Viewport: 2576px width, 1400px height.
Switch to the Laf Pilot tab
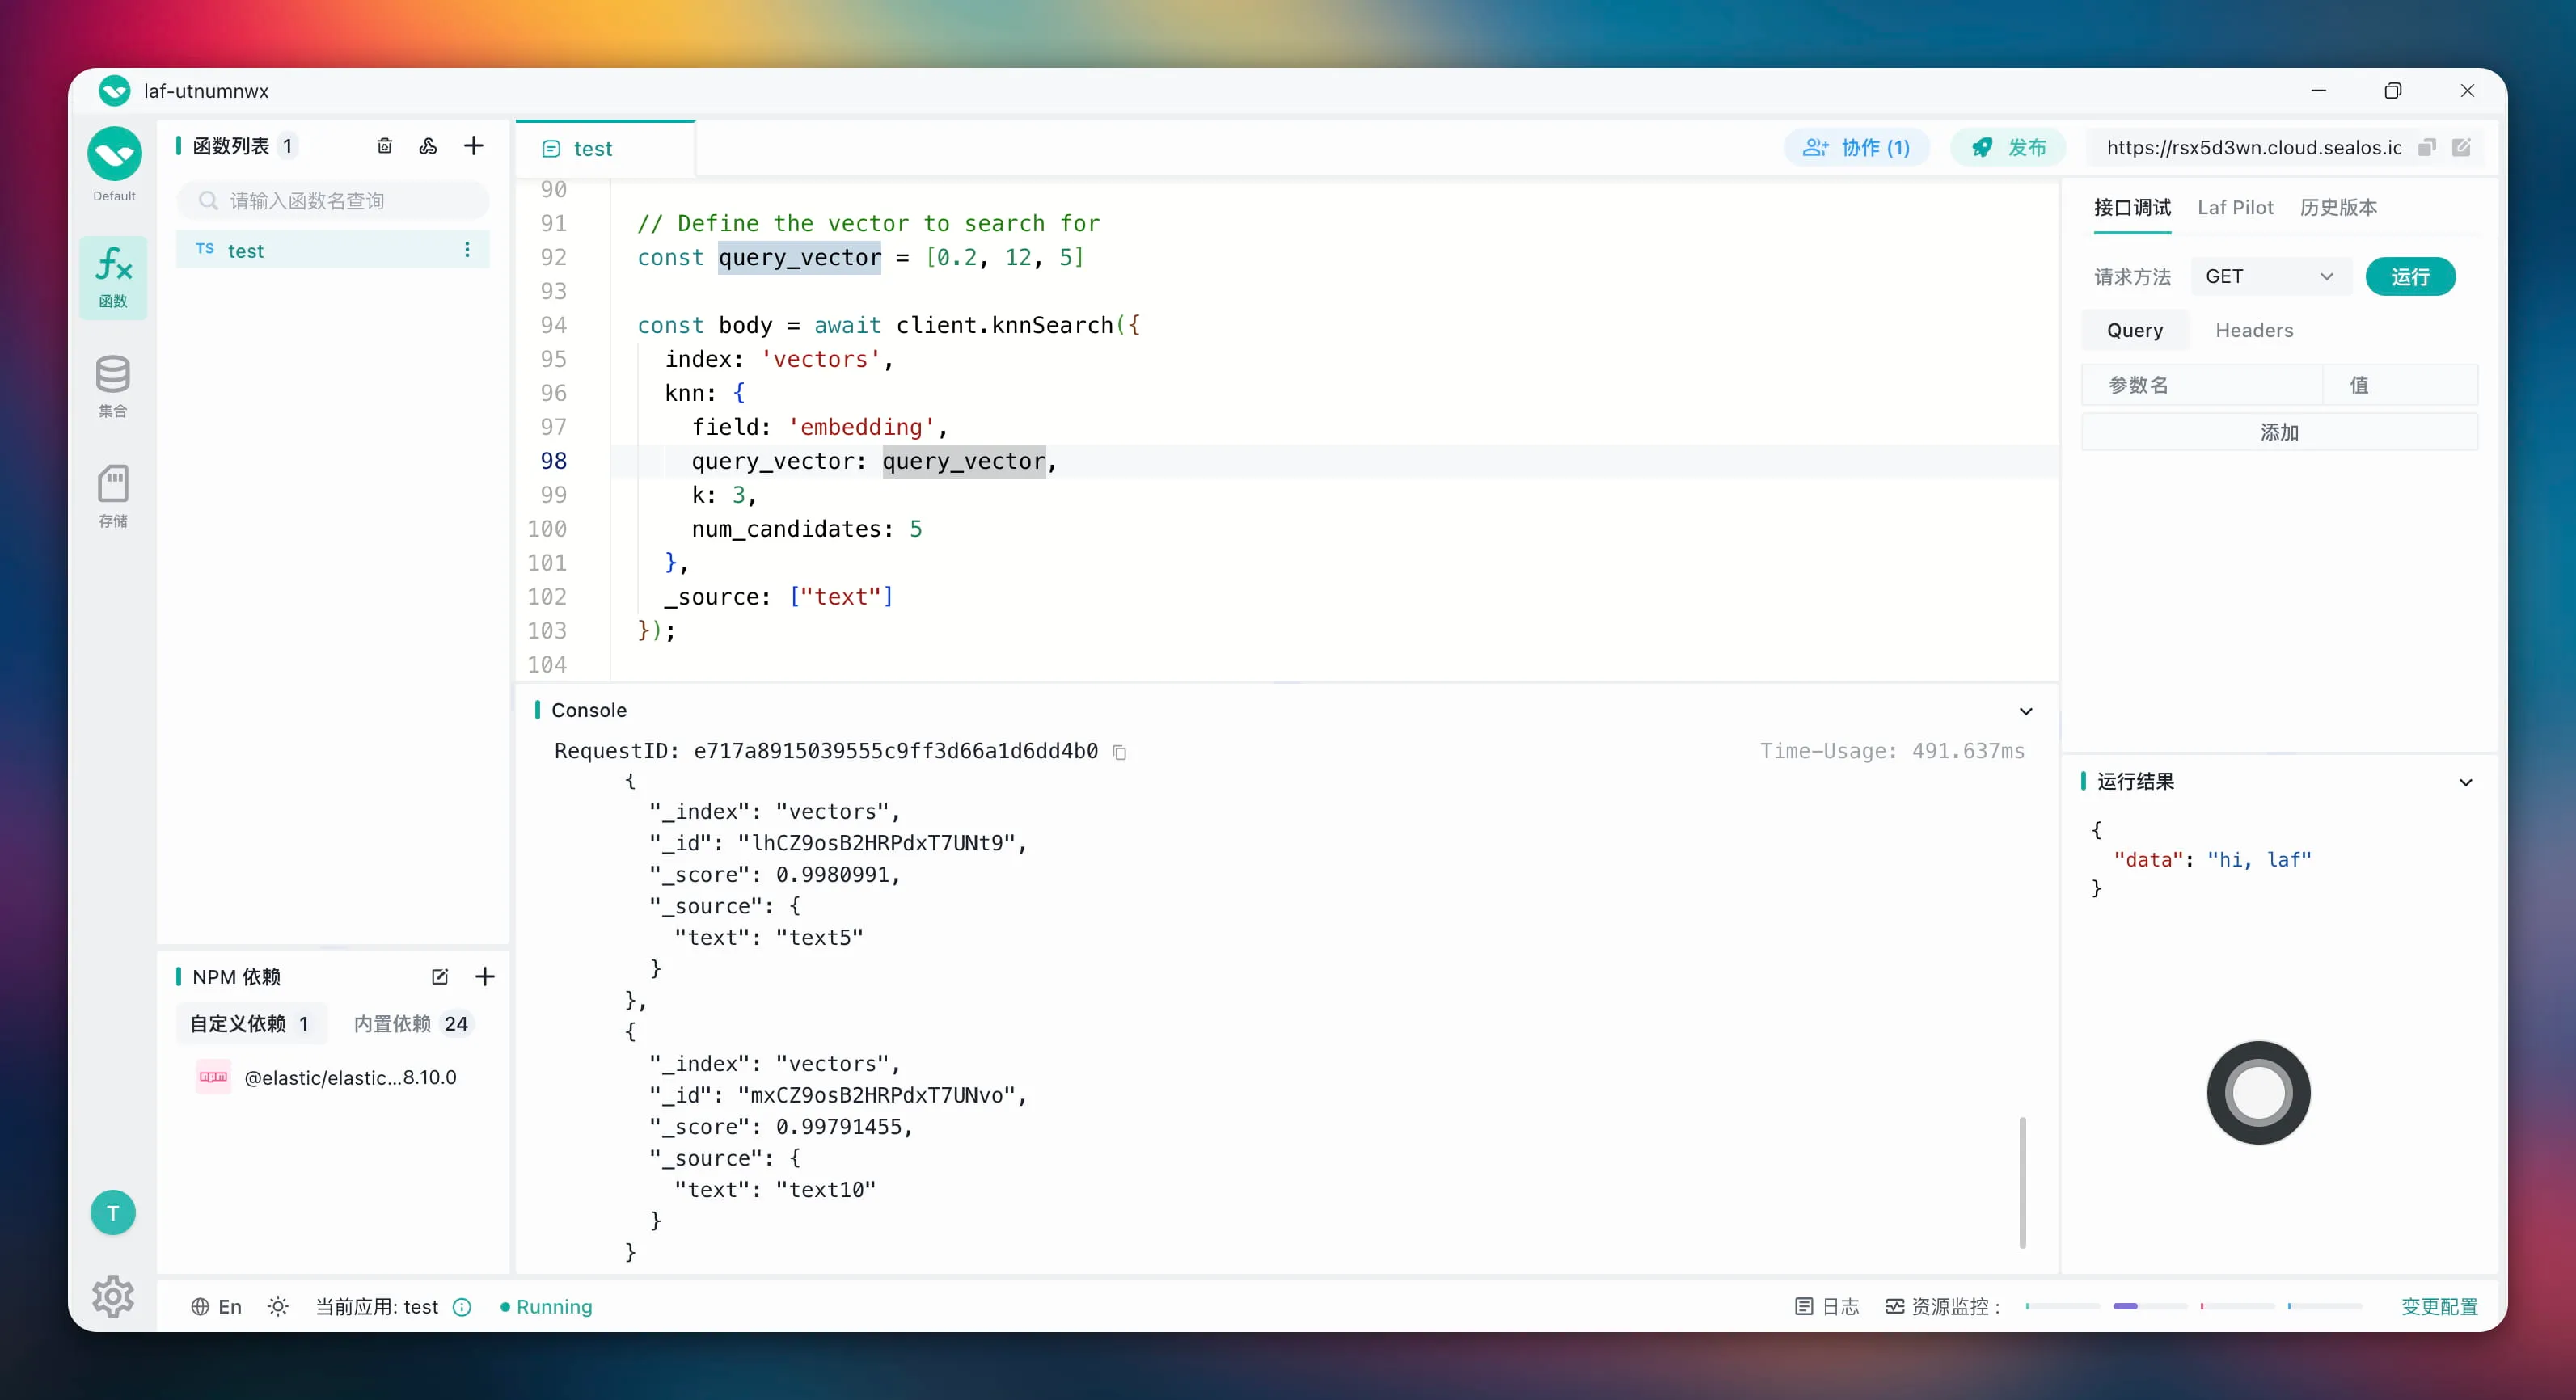[x=2235, y=207]
